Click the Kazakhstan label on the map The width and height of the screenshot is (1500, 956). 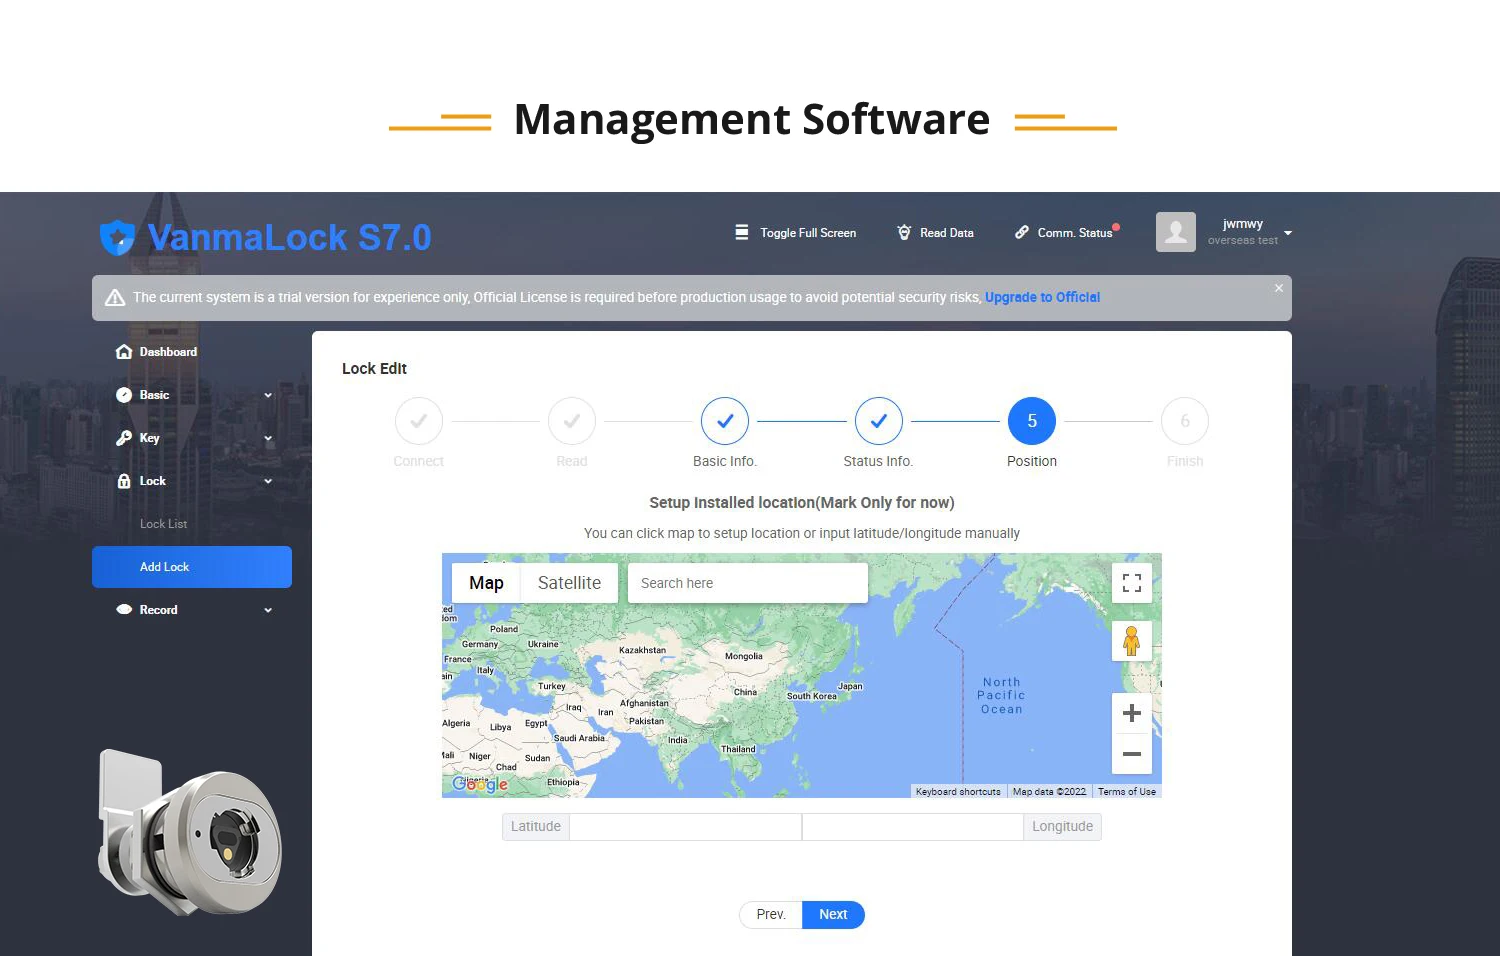click(x=642, y=650)
